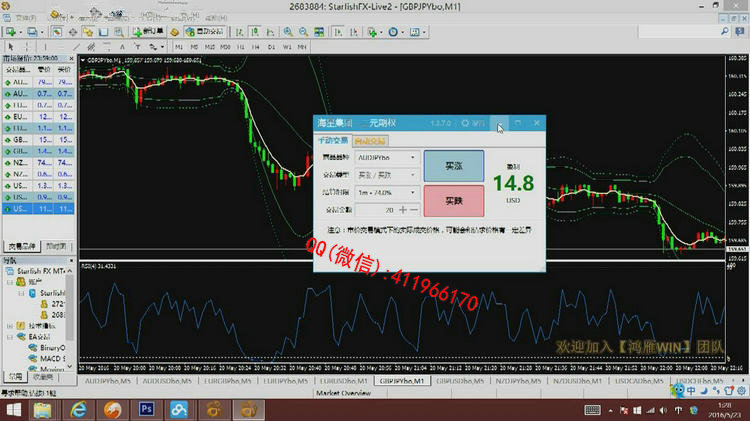
Task: Toggle the AutoTrading toolbar button
Action: [205, 32]
